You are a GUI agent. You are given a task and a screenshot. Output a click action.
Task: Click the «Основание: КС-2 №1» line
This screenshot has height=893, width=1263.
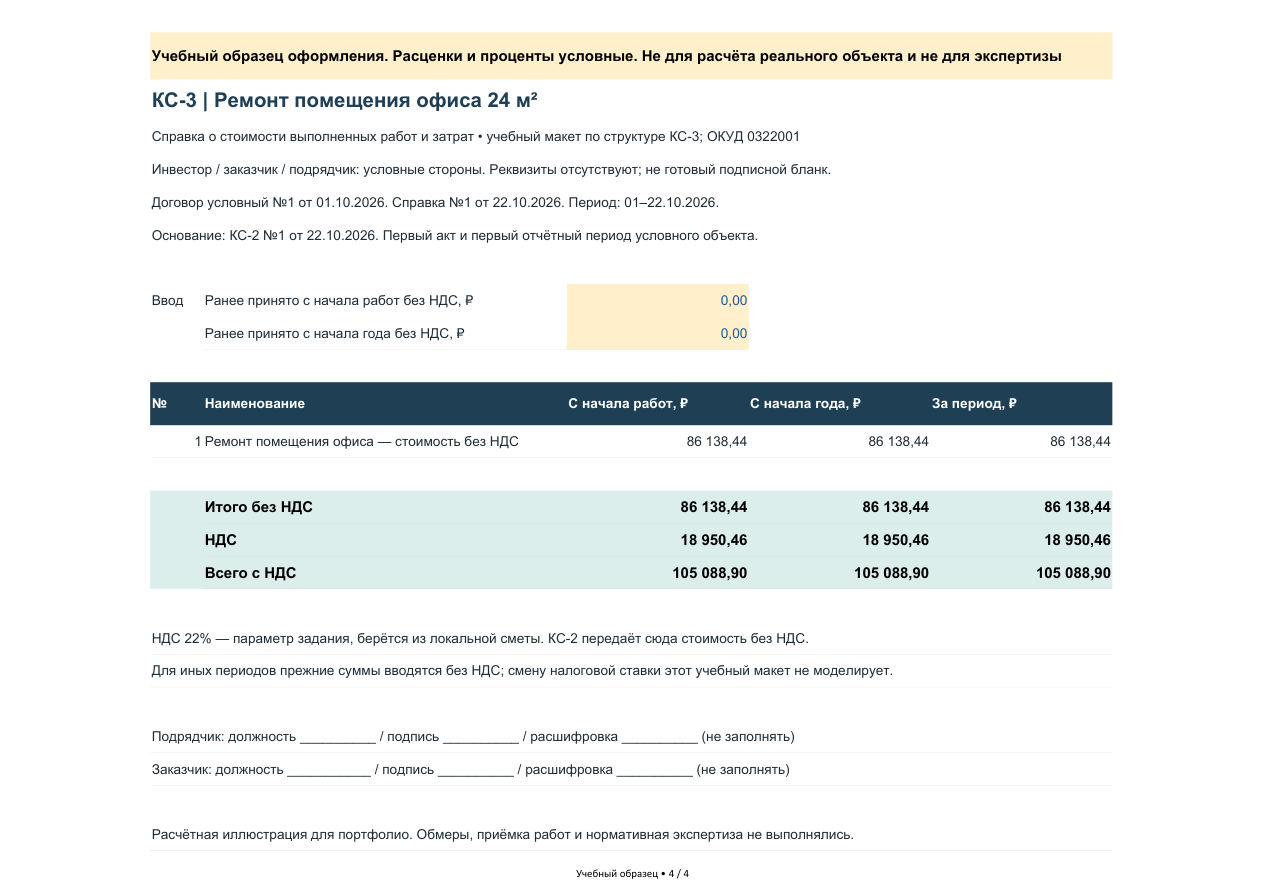455,236
